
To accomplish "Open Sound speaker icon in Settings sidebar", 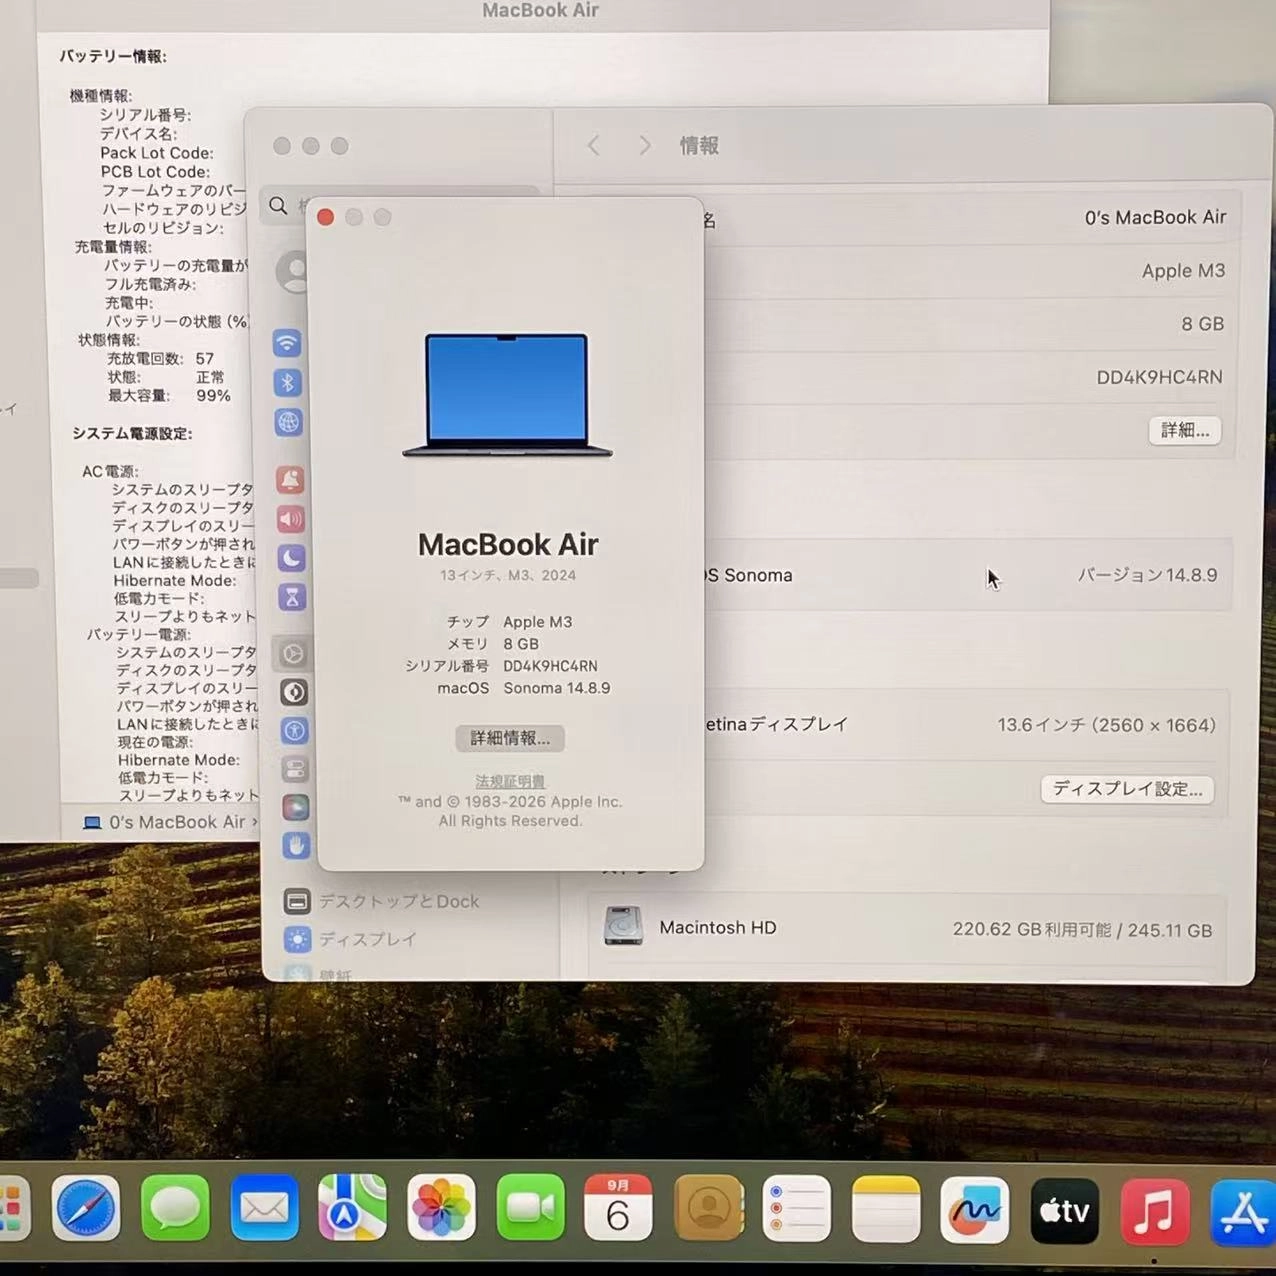I will (291, 519).
